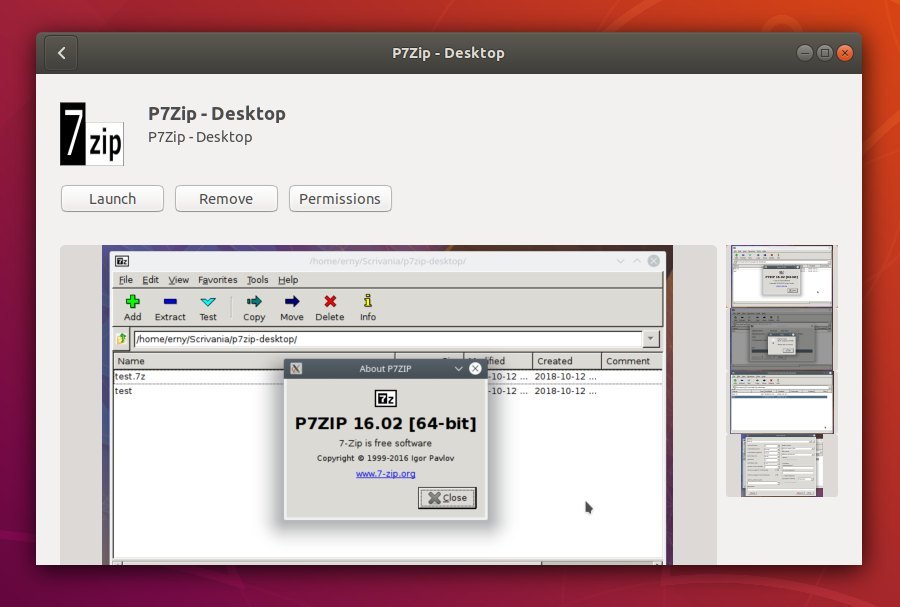Image resolution: width=900 pixels, height=607 pixels.
Task: Click the Extract minus icon in screenshot
Action: pos(170,301)
